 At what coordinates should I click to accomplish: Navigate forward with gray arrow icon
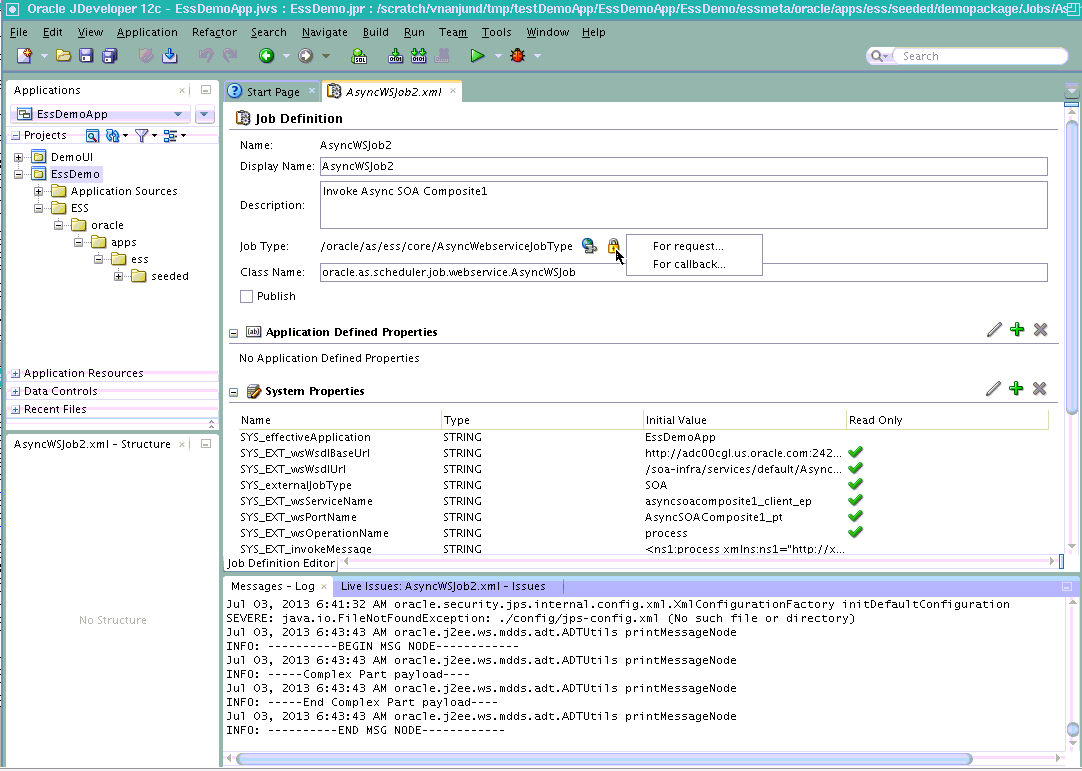coord(306,56)
